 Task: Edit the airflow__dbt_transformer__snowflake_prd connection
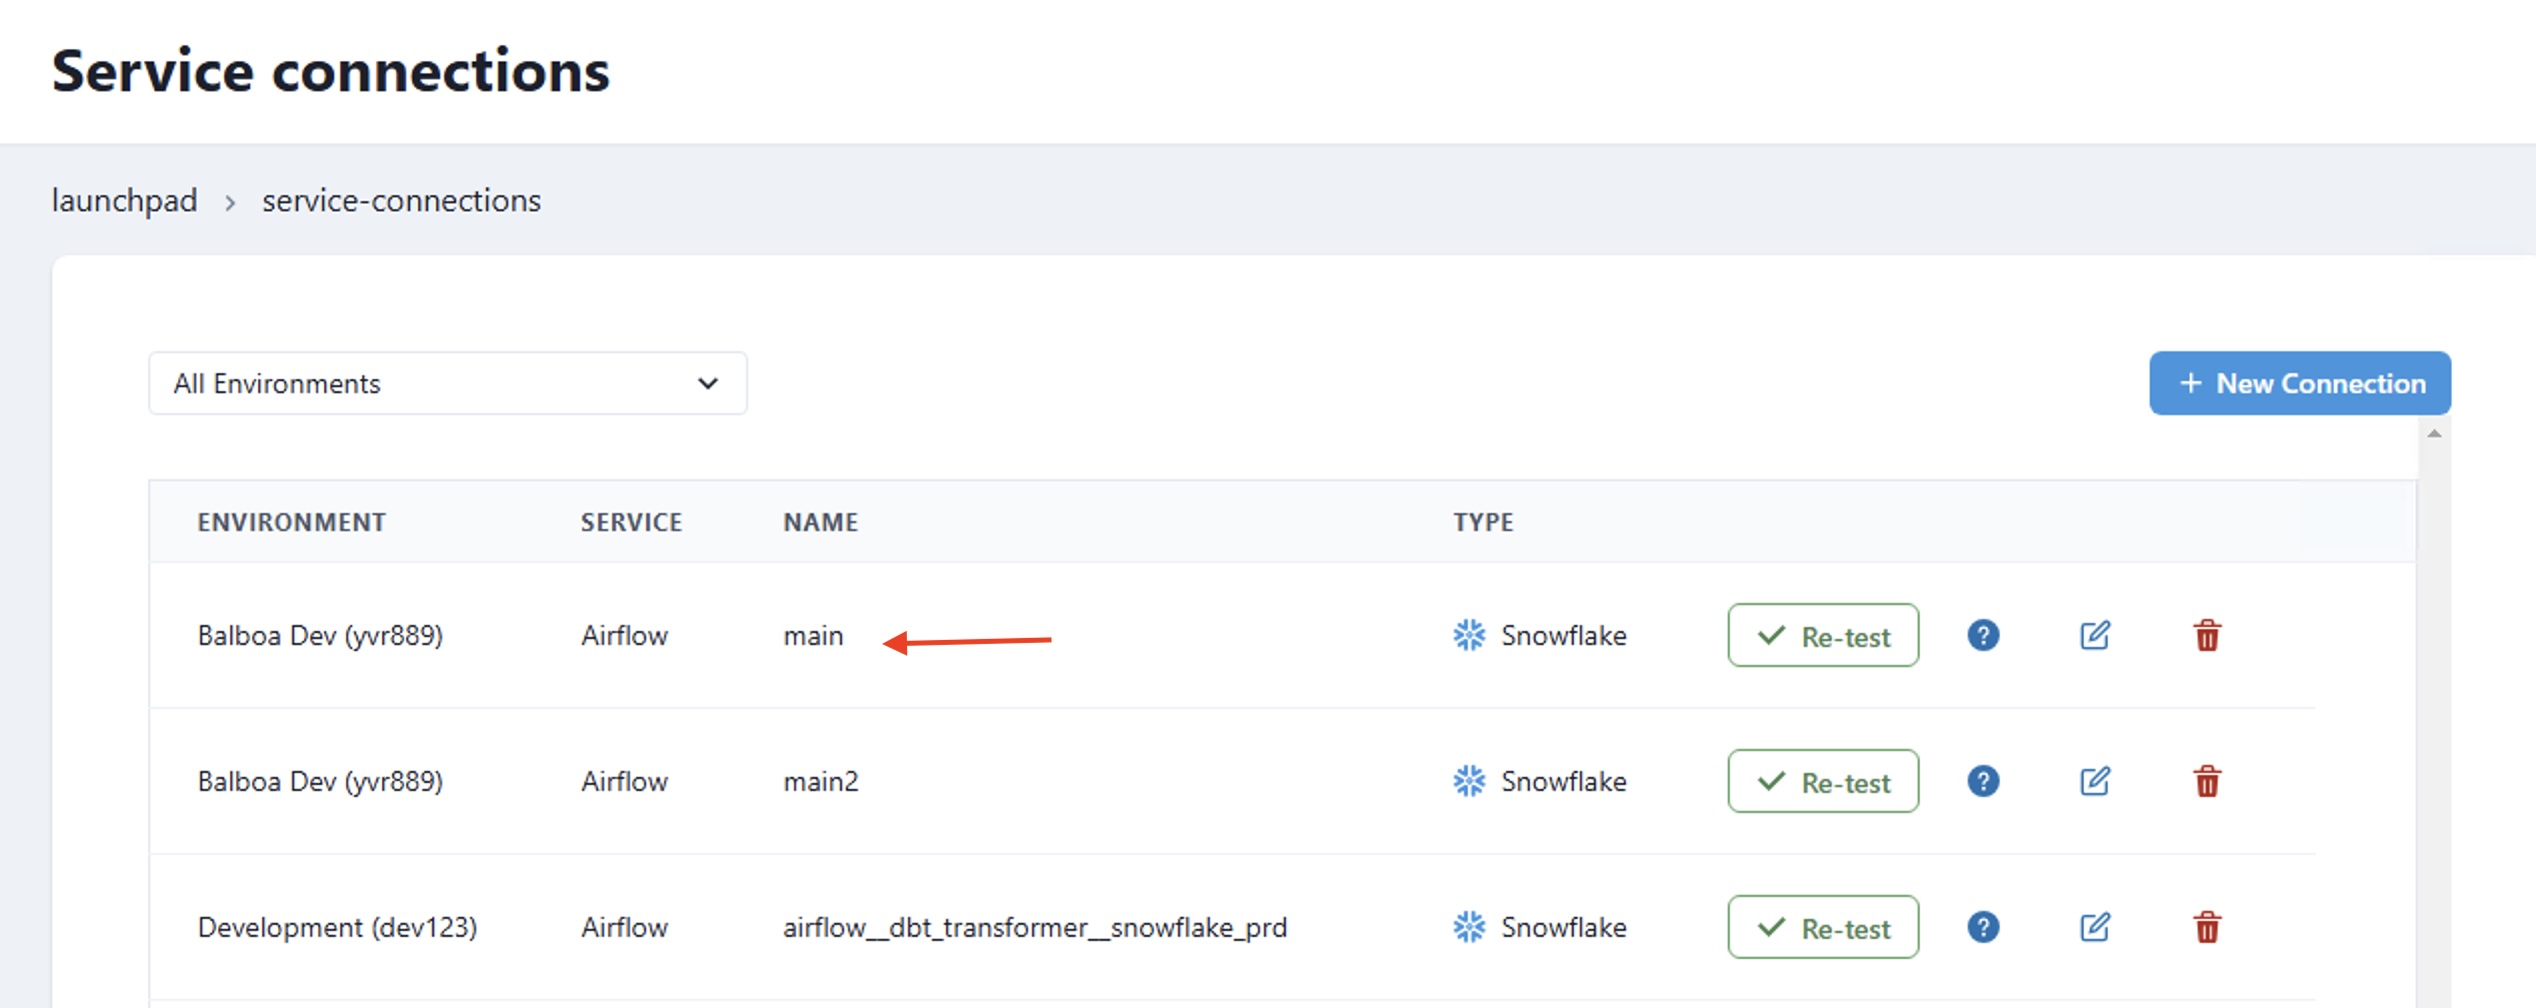click(x=2094, y=927)
